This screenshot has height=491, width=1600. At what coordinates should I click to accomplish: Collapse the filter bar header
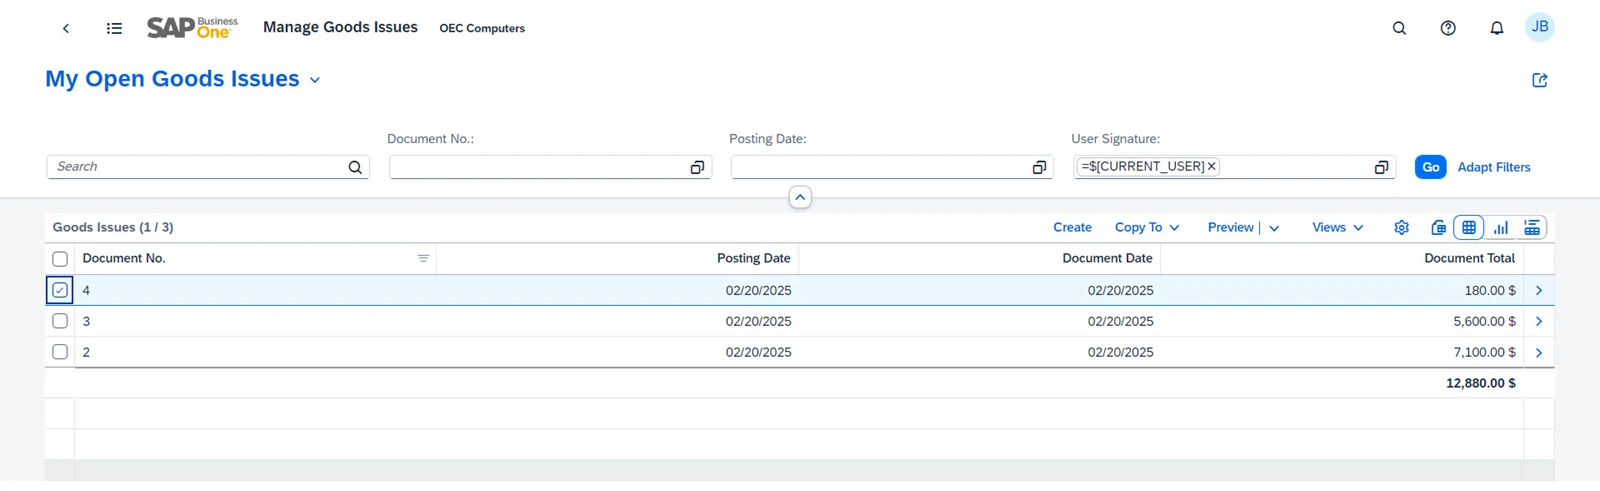[x=800, y=197]
